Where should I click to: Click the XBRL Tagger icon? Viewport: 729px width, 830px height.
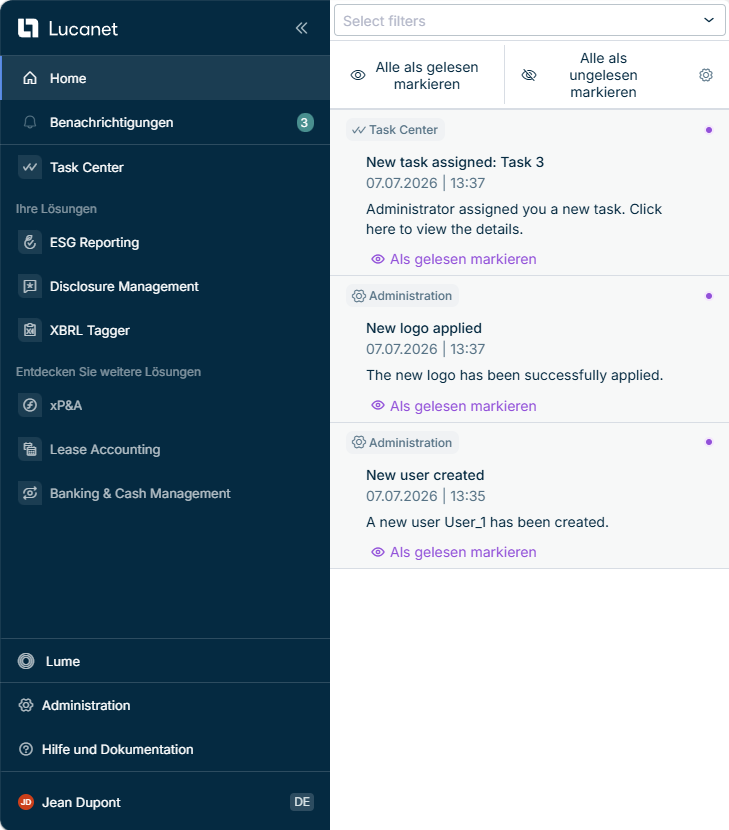pyautogui.click(x=30, y=330)
